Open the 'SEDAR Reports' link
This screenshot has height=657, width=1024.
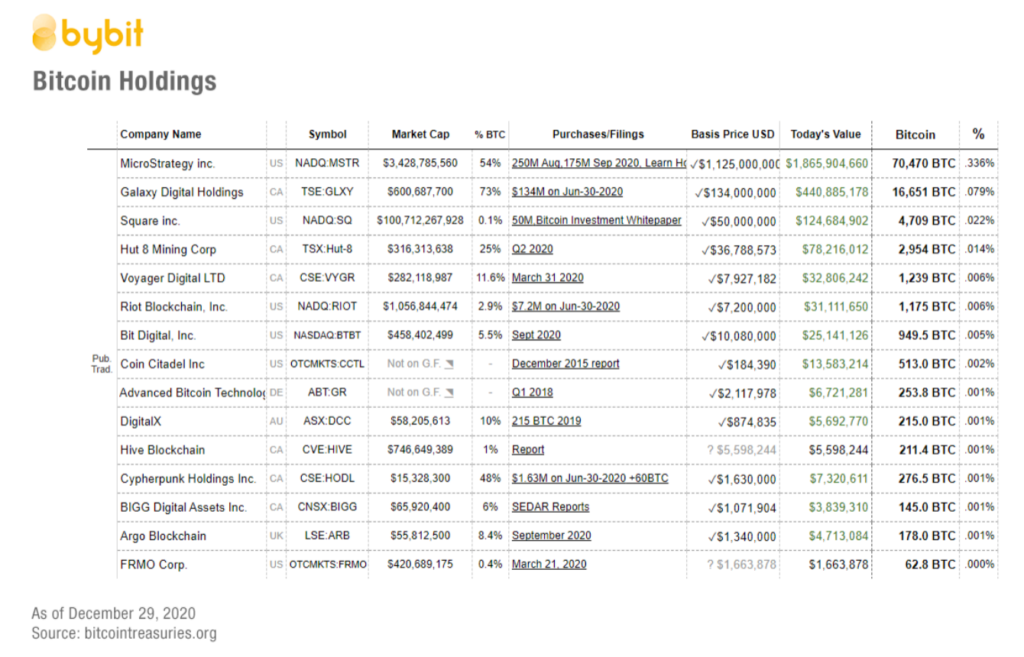[551, 507]
